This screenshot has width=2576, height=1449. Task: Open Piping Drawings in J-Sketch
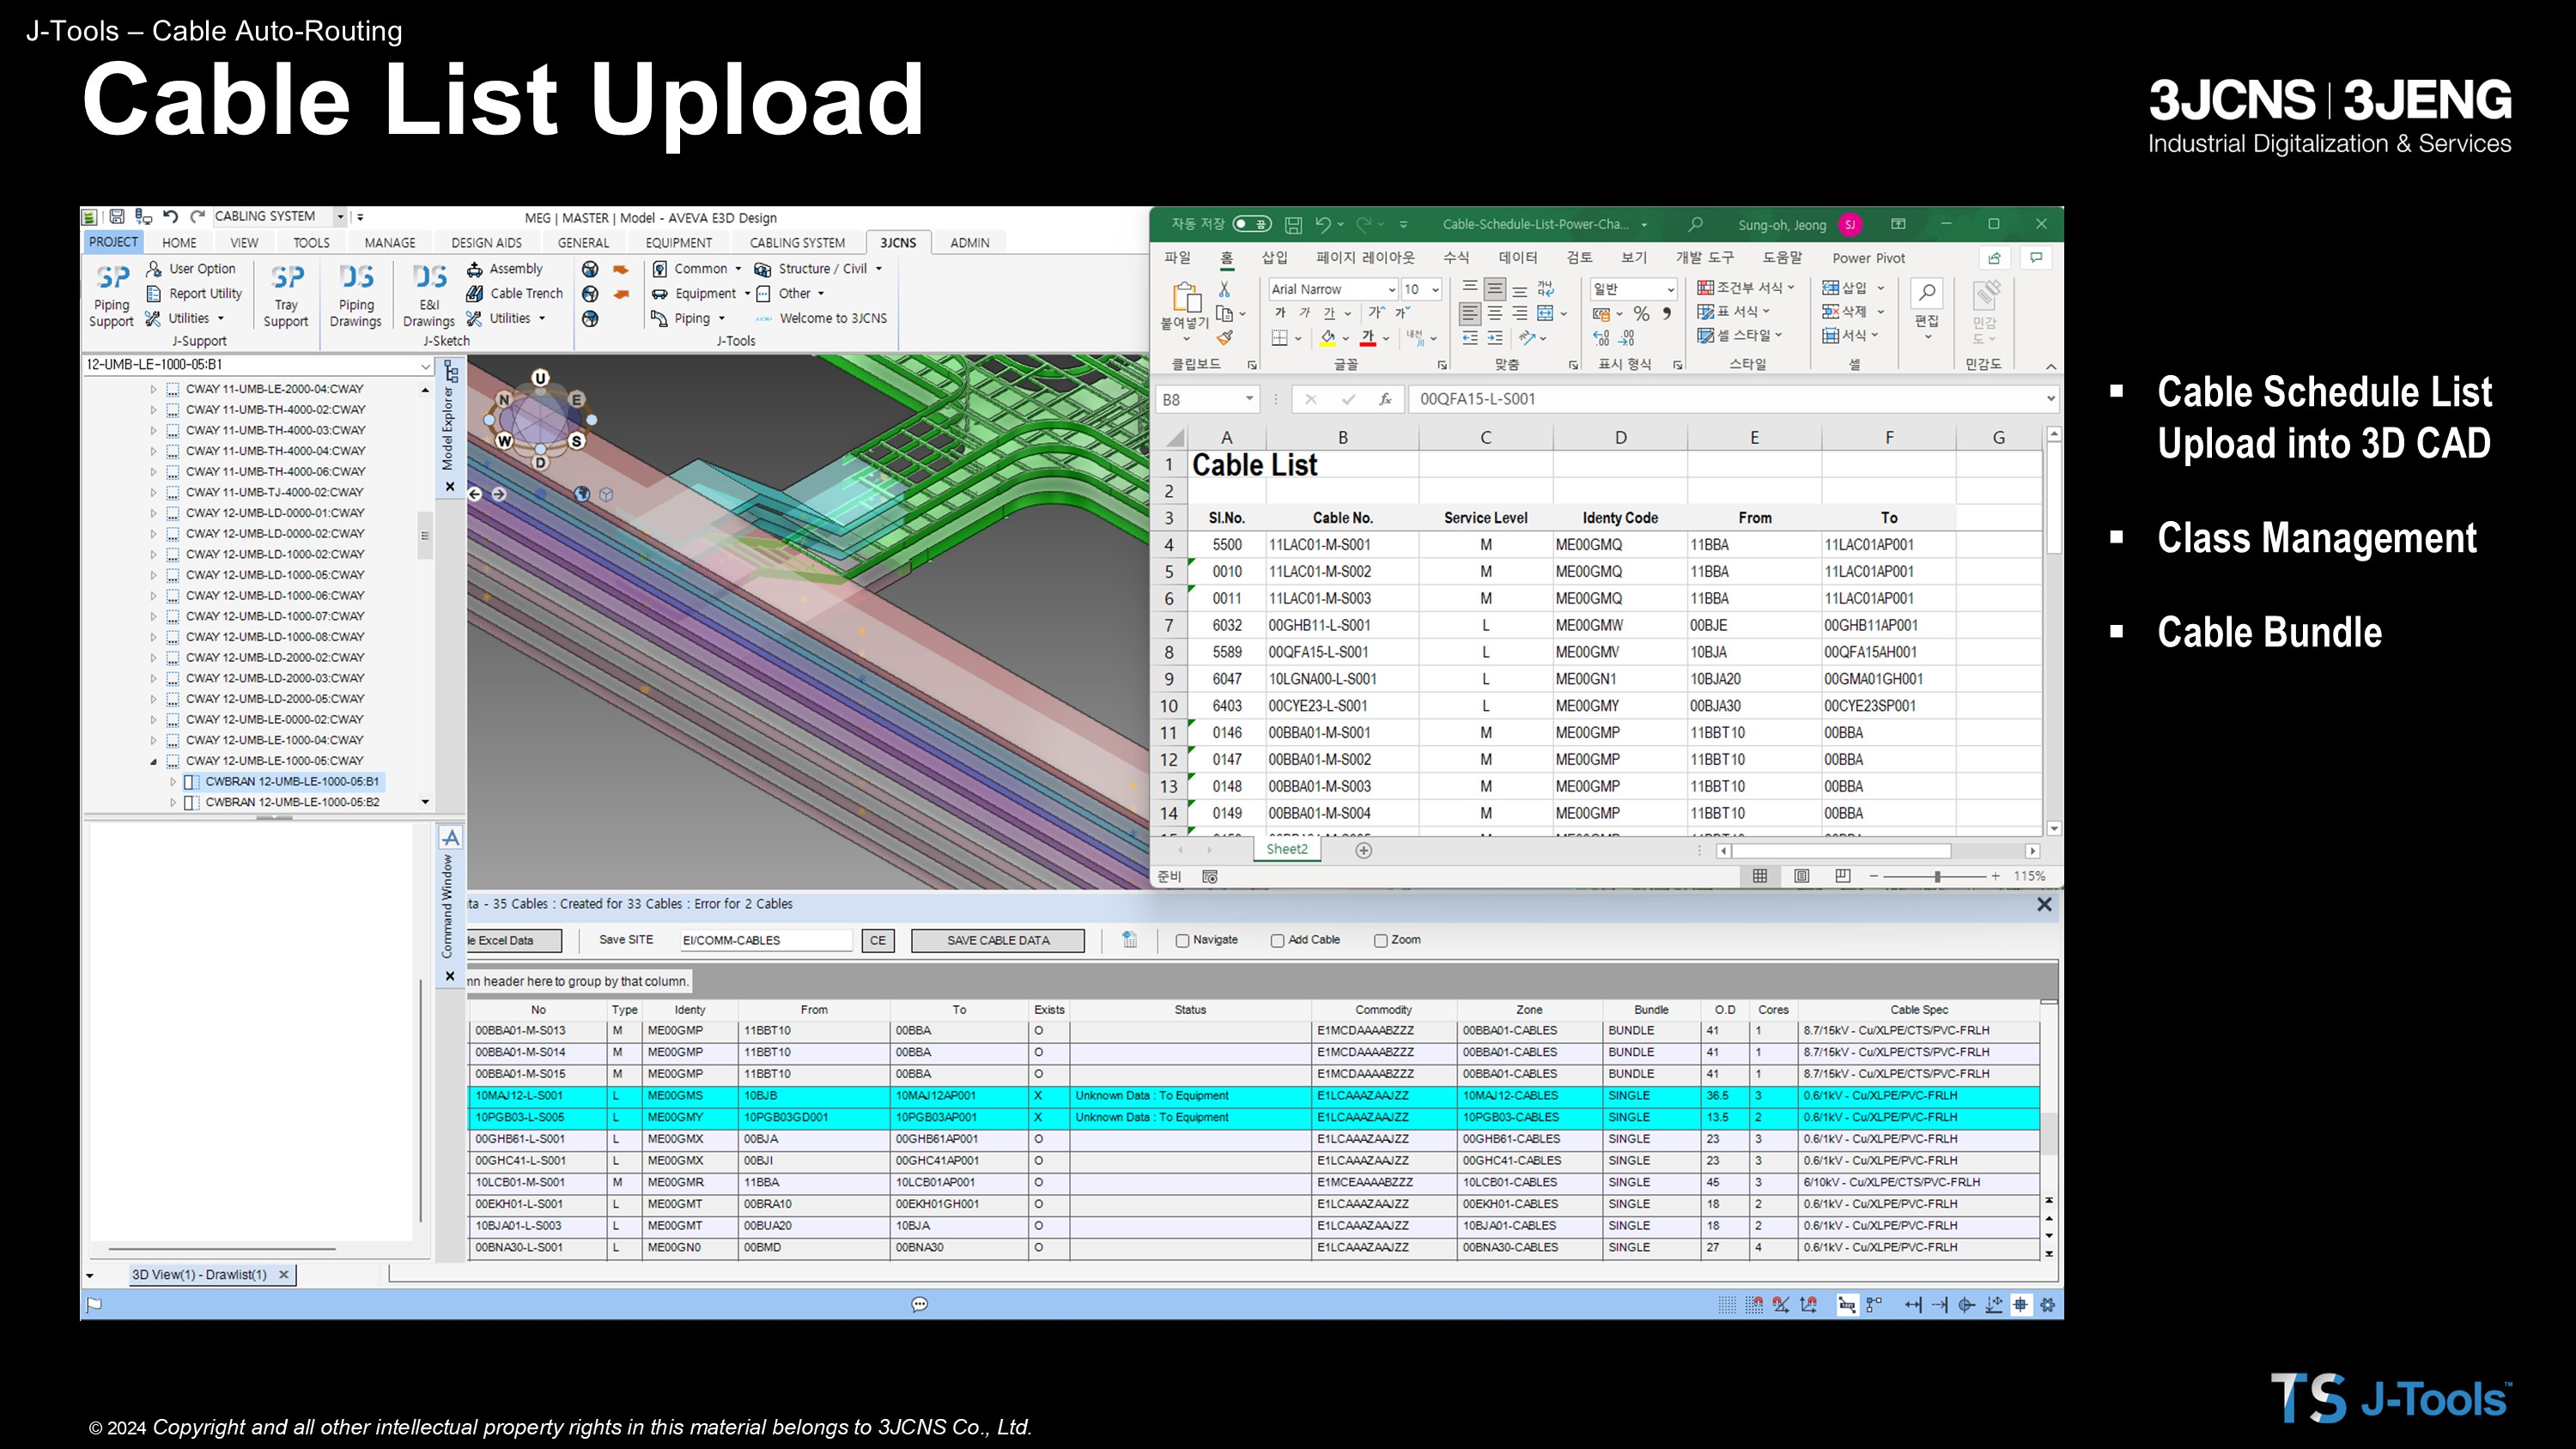[x=356, y=295]
